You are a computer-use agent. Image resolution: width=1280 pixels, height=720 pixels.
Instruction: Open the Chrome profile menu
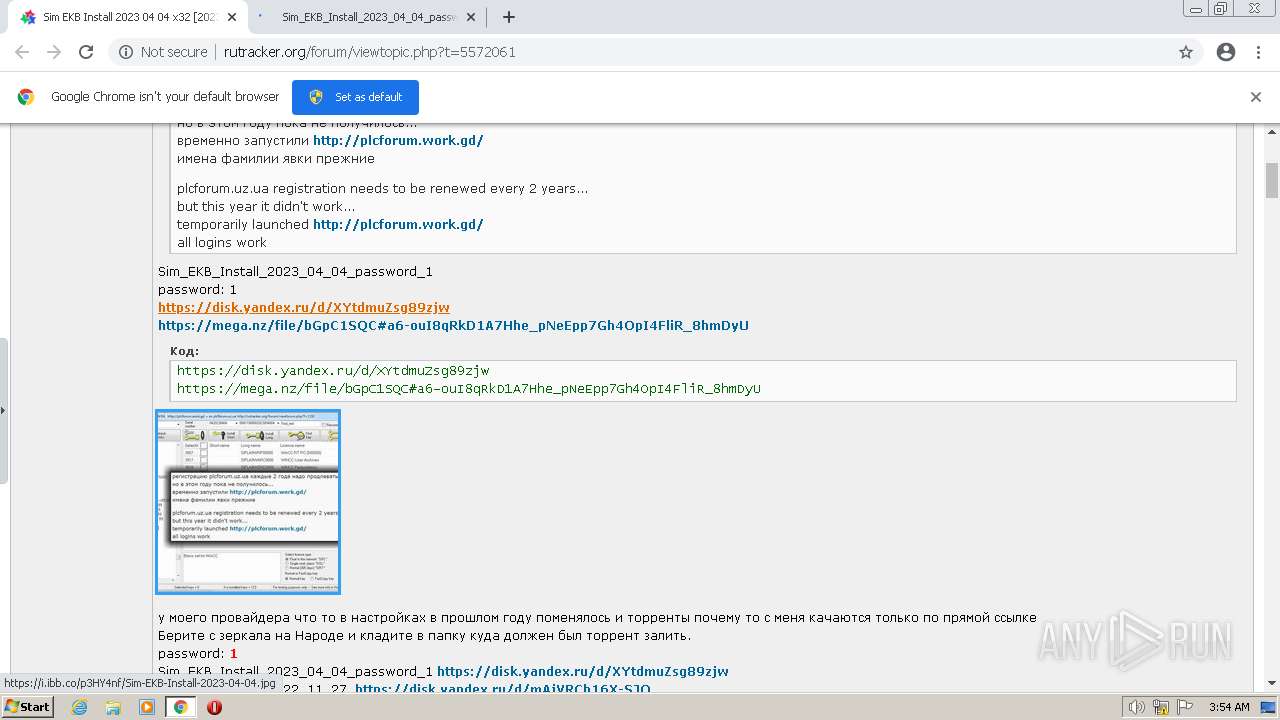coord(1226,52)
